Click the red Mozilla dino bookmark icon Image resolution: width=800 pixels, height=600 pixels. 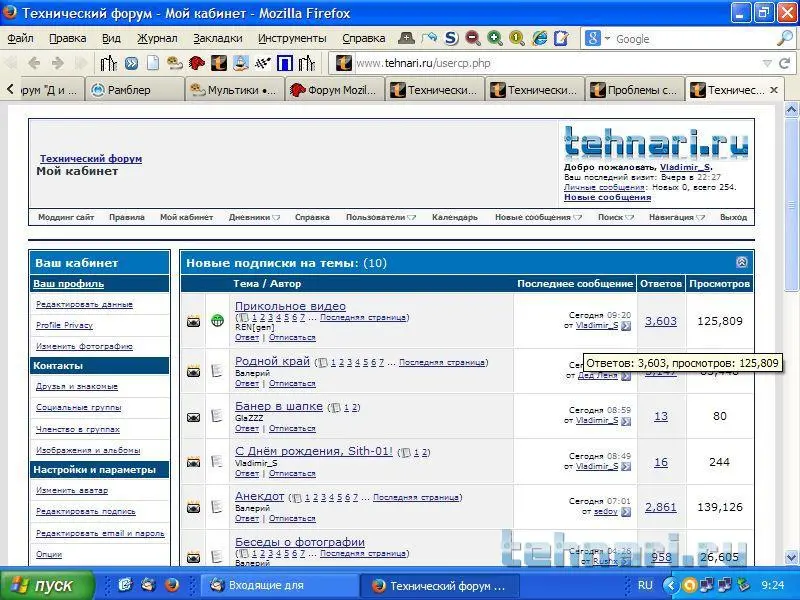tap(196, 63)
